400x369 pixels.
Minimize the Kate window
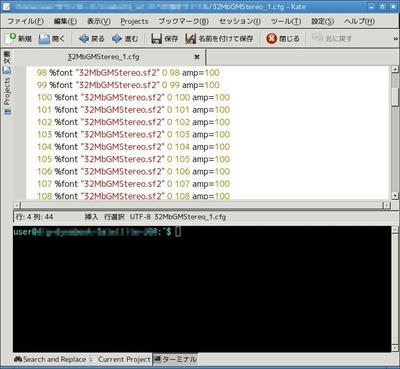tap(372, 6)
